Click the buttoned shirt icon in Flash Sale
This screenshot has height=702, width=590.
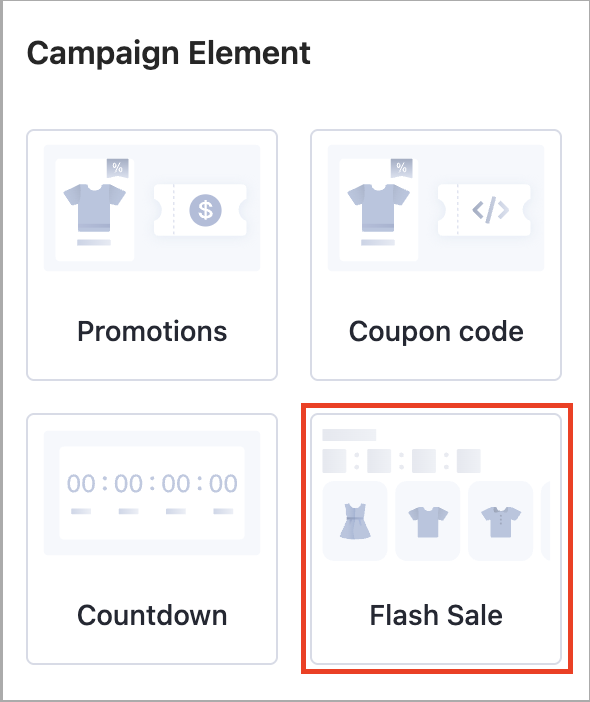coord(501,522)
